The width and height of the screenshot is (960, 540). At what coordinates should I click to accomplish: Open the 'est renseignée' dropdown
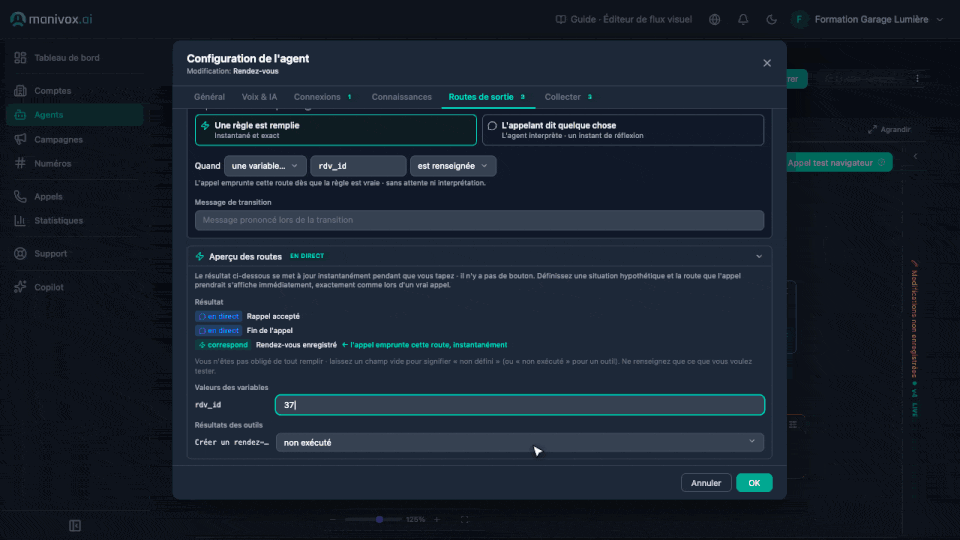(x=452, y=166)
